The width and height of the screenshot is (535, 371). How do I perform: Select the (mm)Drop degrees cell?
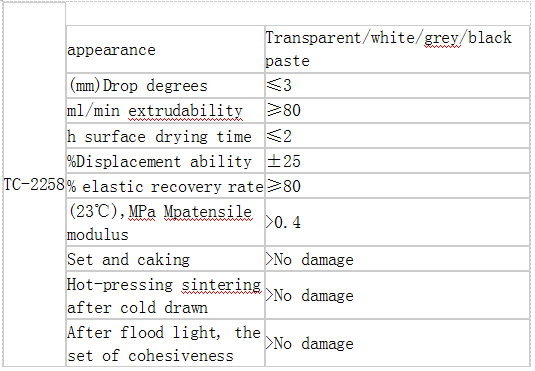[x=165, y=85]
